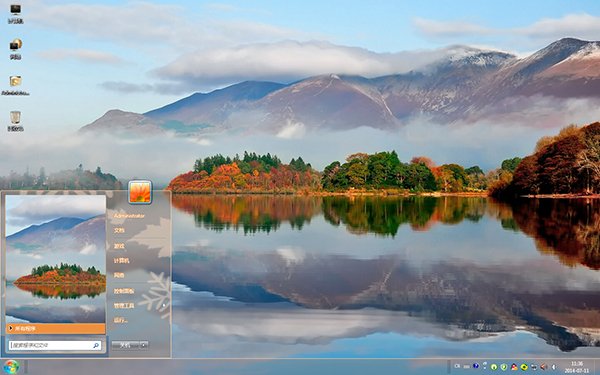Click the yellow-green round tray icon
Image resolution: width=600 pixels, height=375 pixels.
[x=524, y=367]
